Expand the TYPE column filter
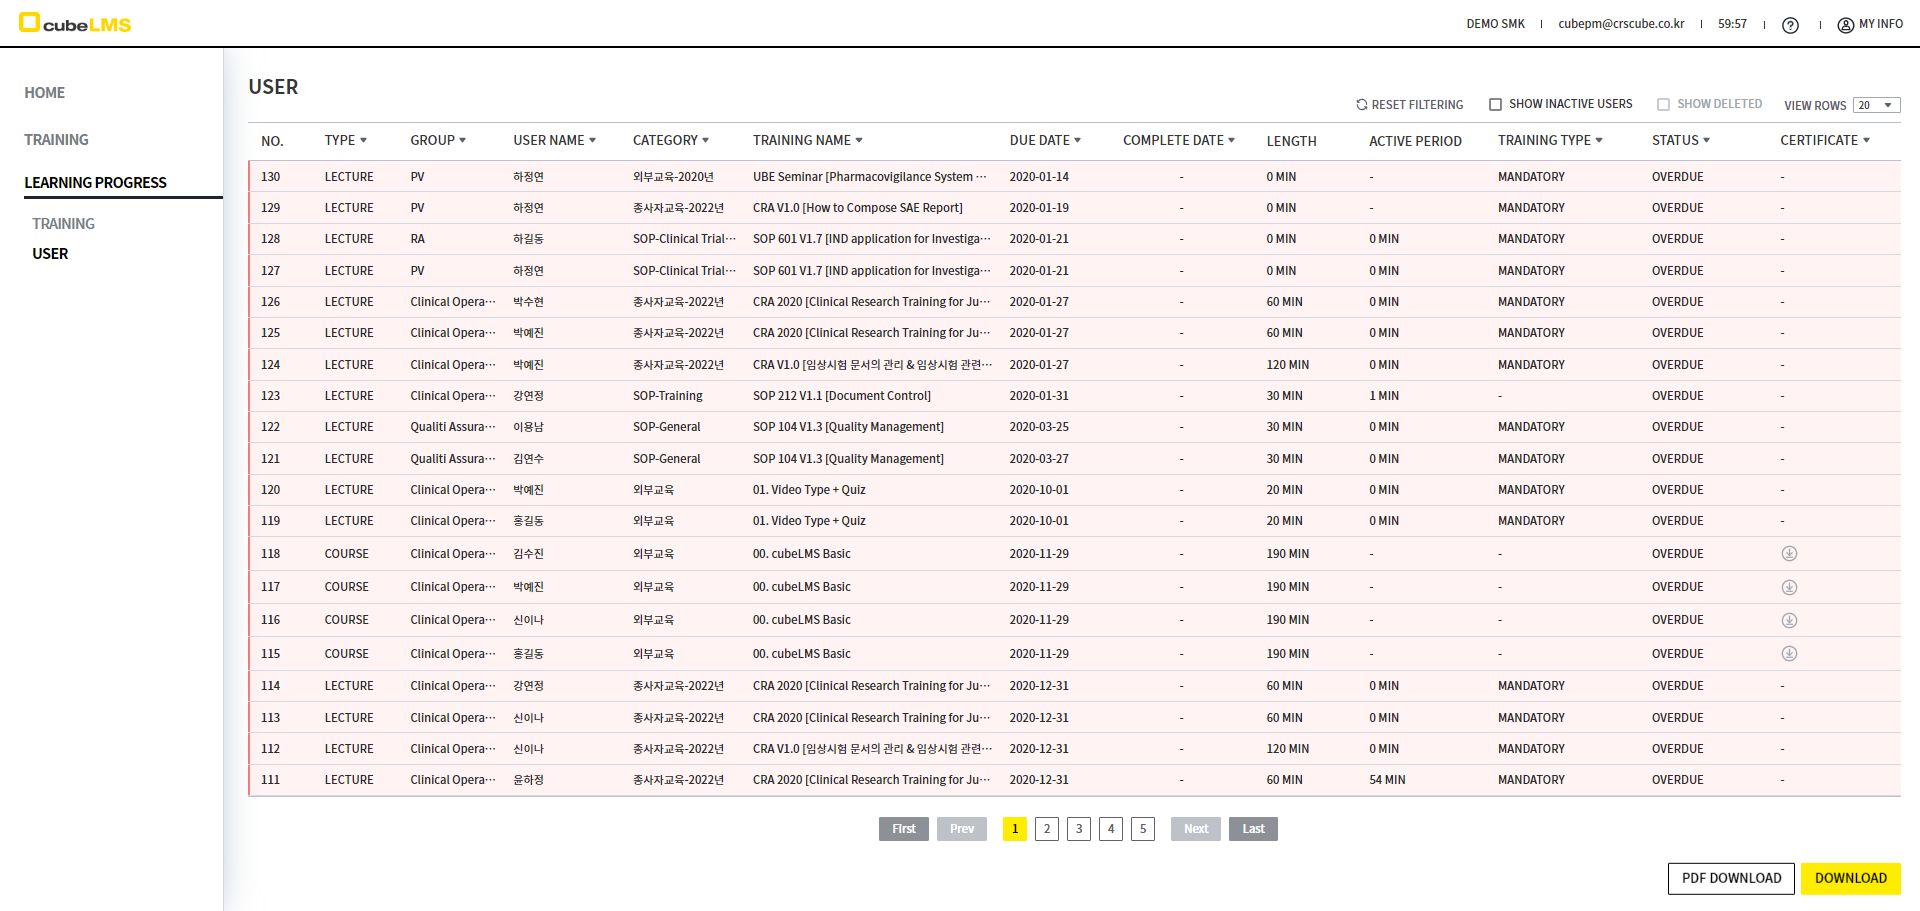This screenshot has height=911, width=1920. click(x=346, y=141)
